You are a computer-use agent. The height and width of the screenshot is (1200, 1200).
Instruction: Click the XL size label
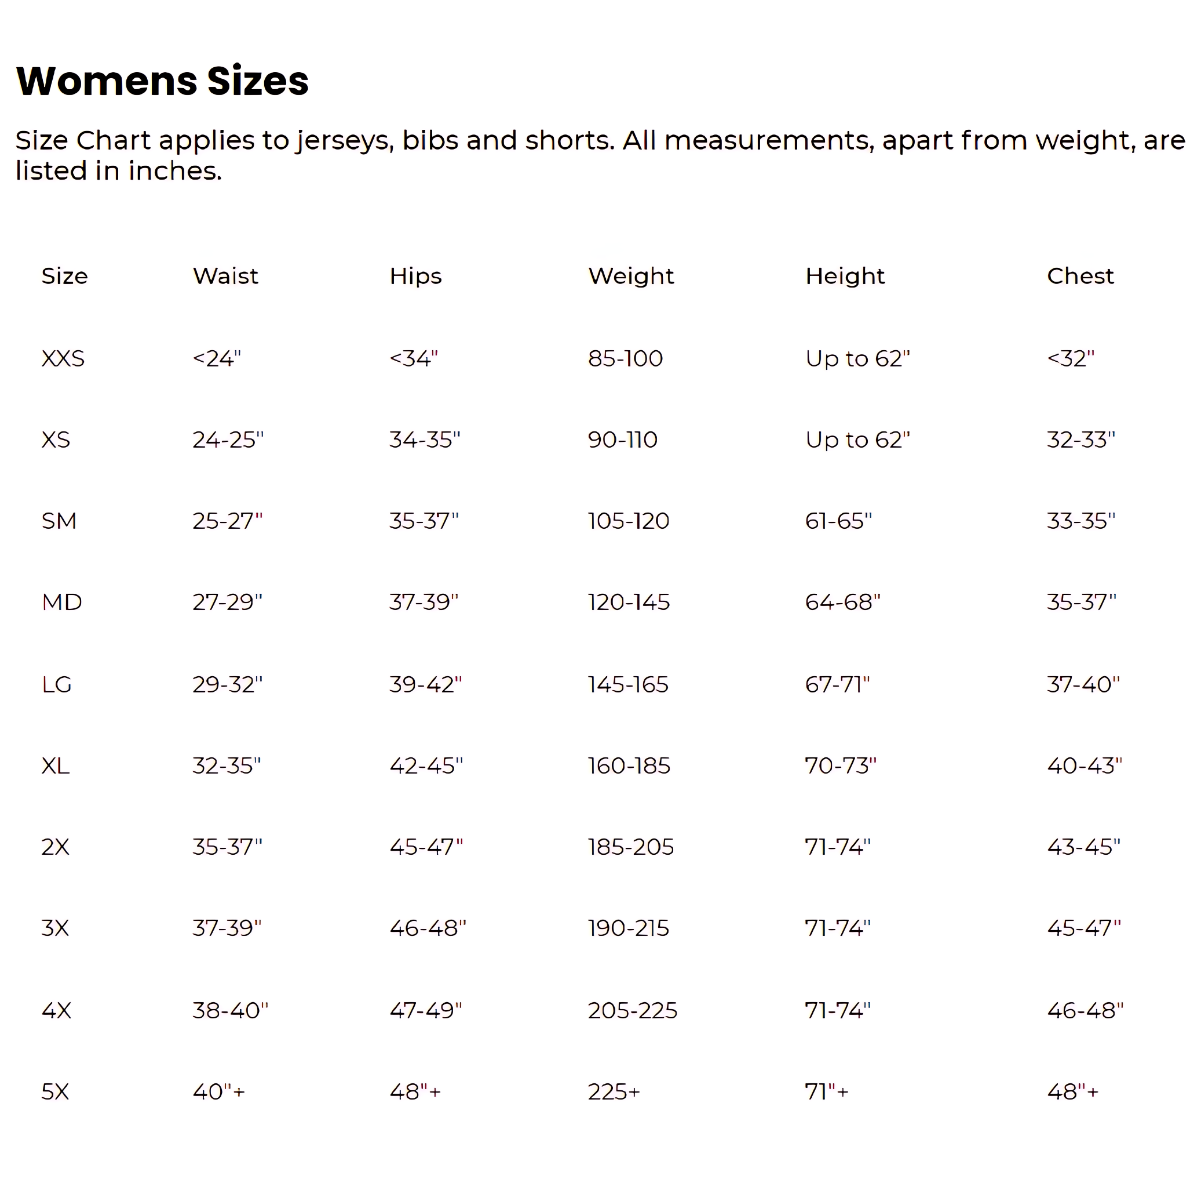(x=56, y=766)
